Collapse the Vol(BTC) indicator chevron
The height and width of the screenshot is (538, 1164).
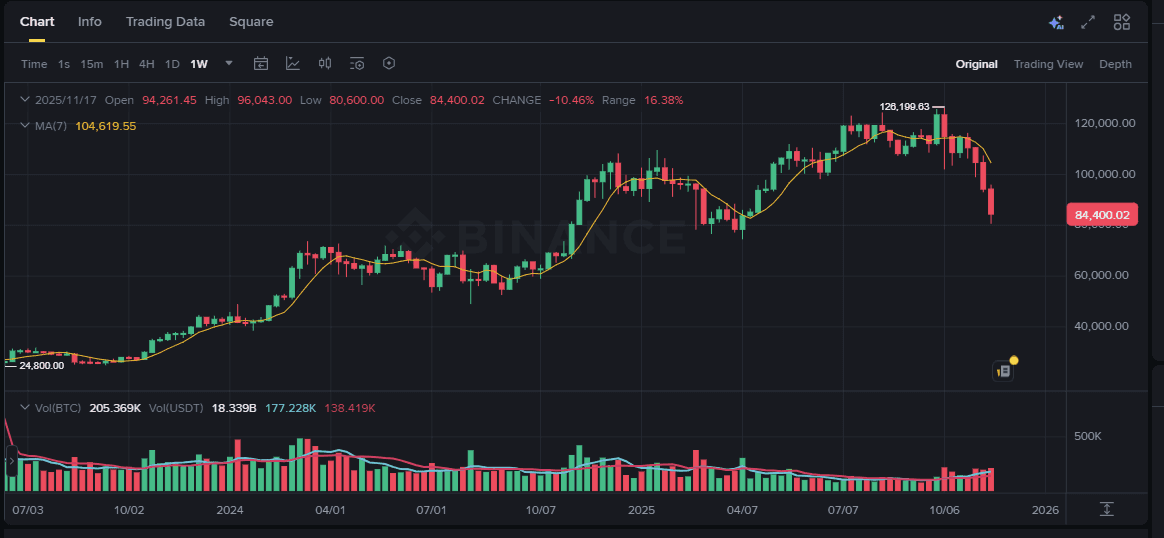point(24,408)
